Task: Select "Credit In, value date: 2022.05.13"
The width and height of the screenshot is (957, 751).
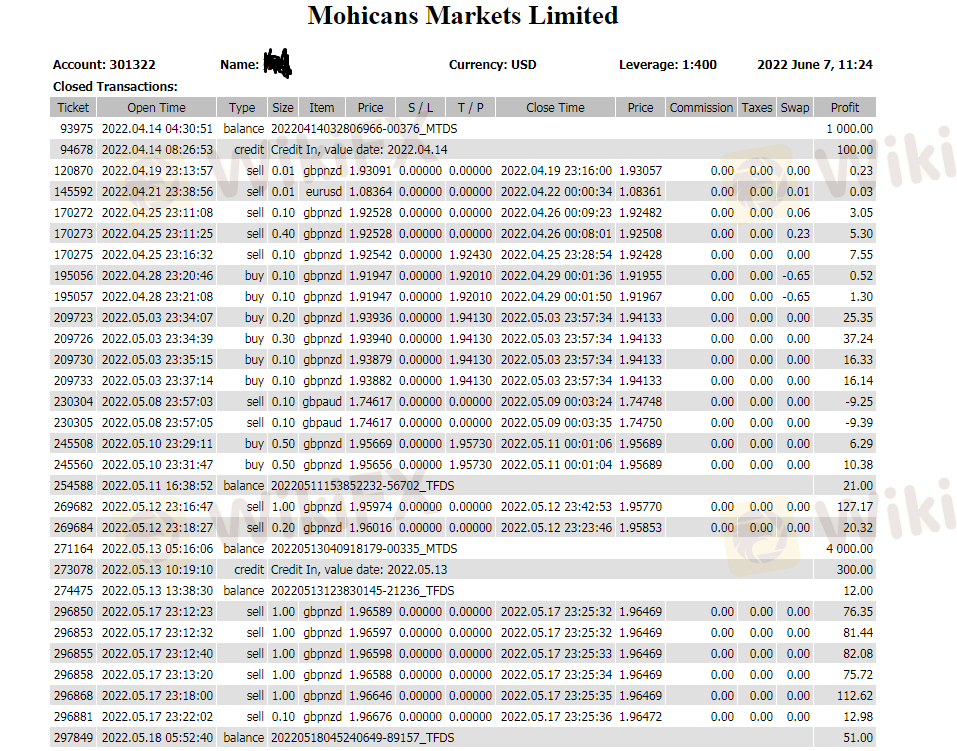Action: (x=359, y=570)
